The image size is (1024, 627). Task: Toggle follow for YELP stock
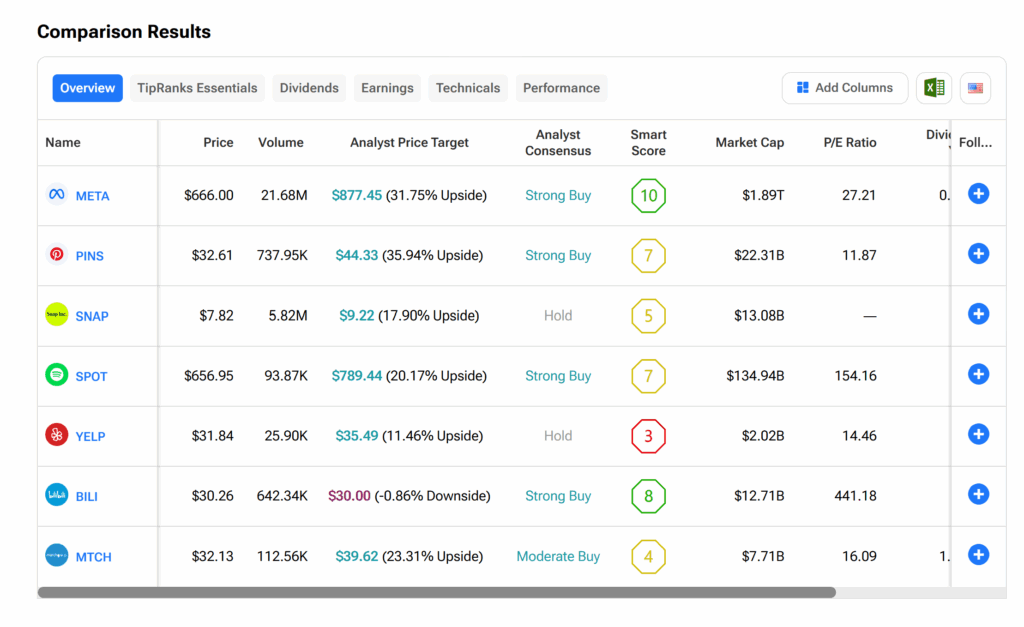point(978,434)
